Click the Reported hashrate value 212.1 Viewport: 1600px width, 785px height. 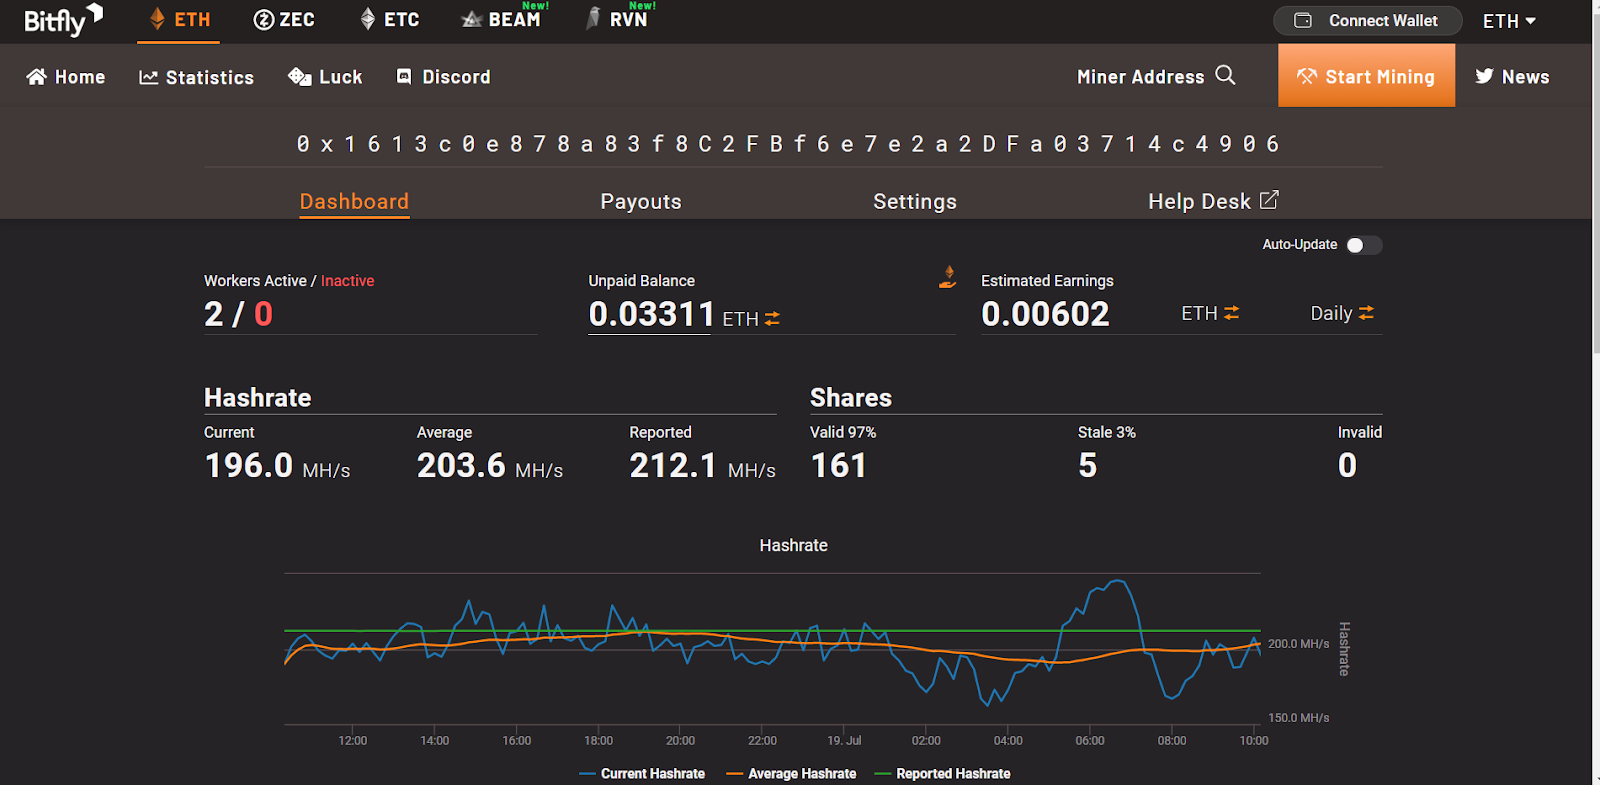(673, 466)
